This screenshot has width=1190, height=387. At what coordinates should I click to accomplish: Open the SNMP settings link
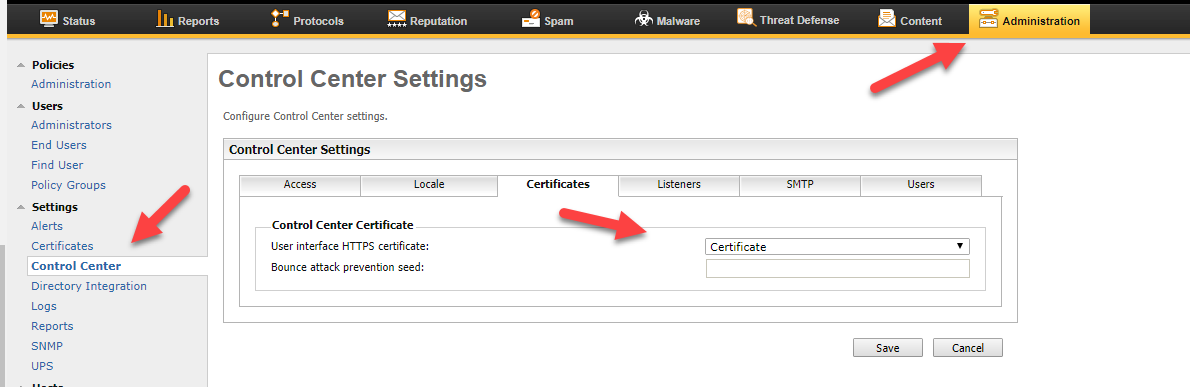tap(47, 346)
